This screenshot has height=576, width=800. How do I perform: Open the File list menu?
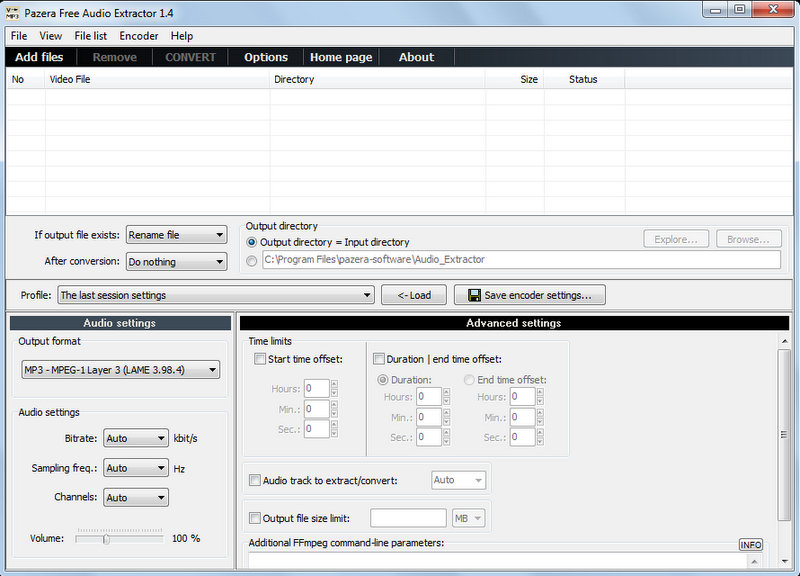[x=91, y=36]
